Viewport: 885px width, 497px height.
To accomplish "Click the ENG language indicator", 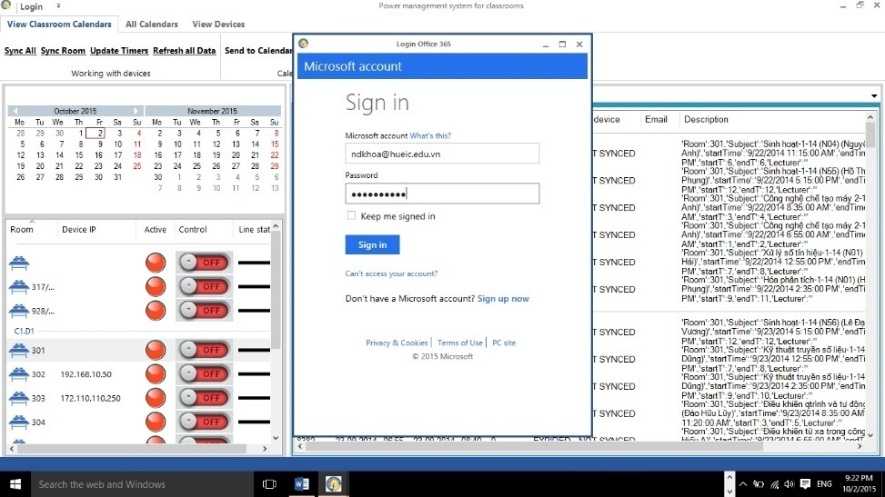I will tap(824, 484).
